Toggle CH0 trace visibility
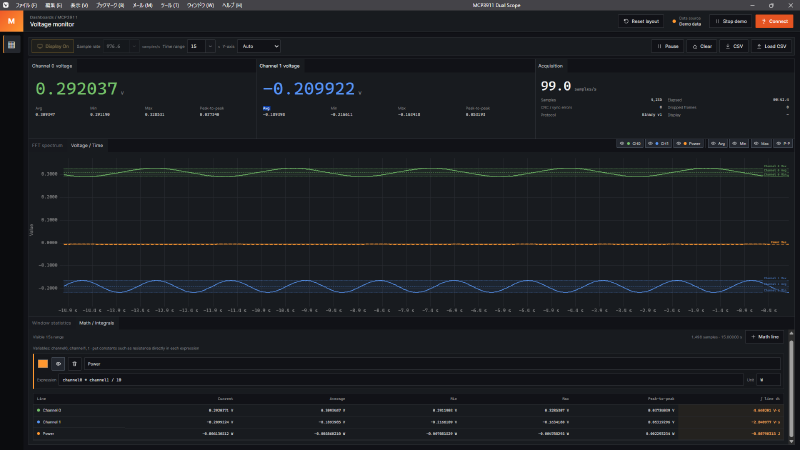Image resolution: width=800 pixels, height=450 pixels. 630,144
